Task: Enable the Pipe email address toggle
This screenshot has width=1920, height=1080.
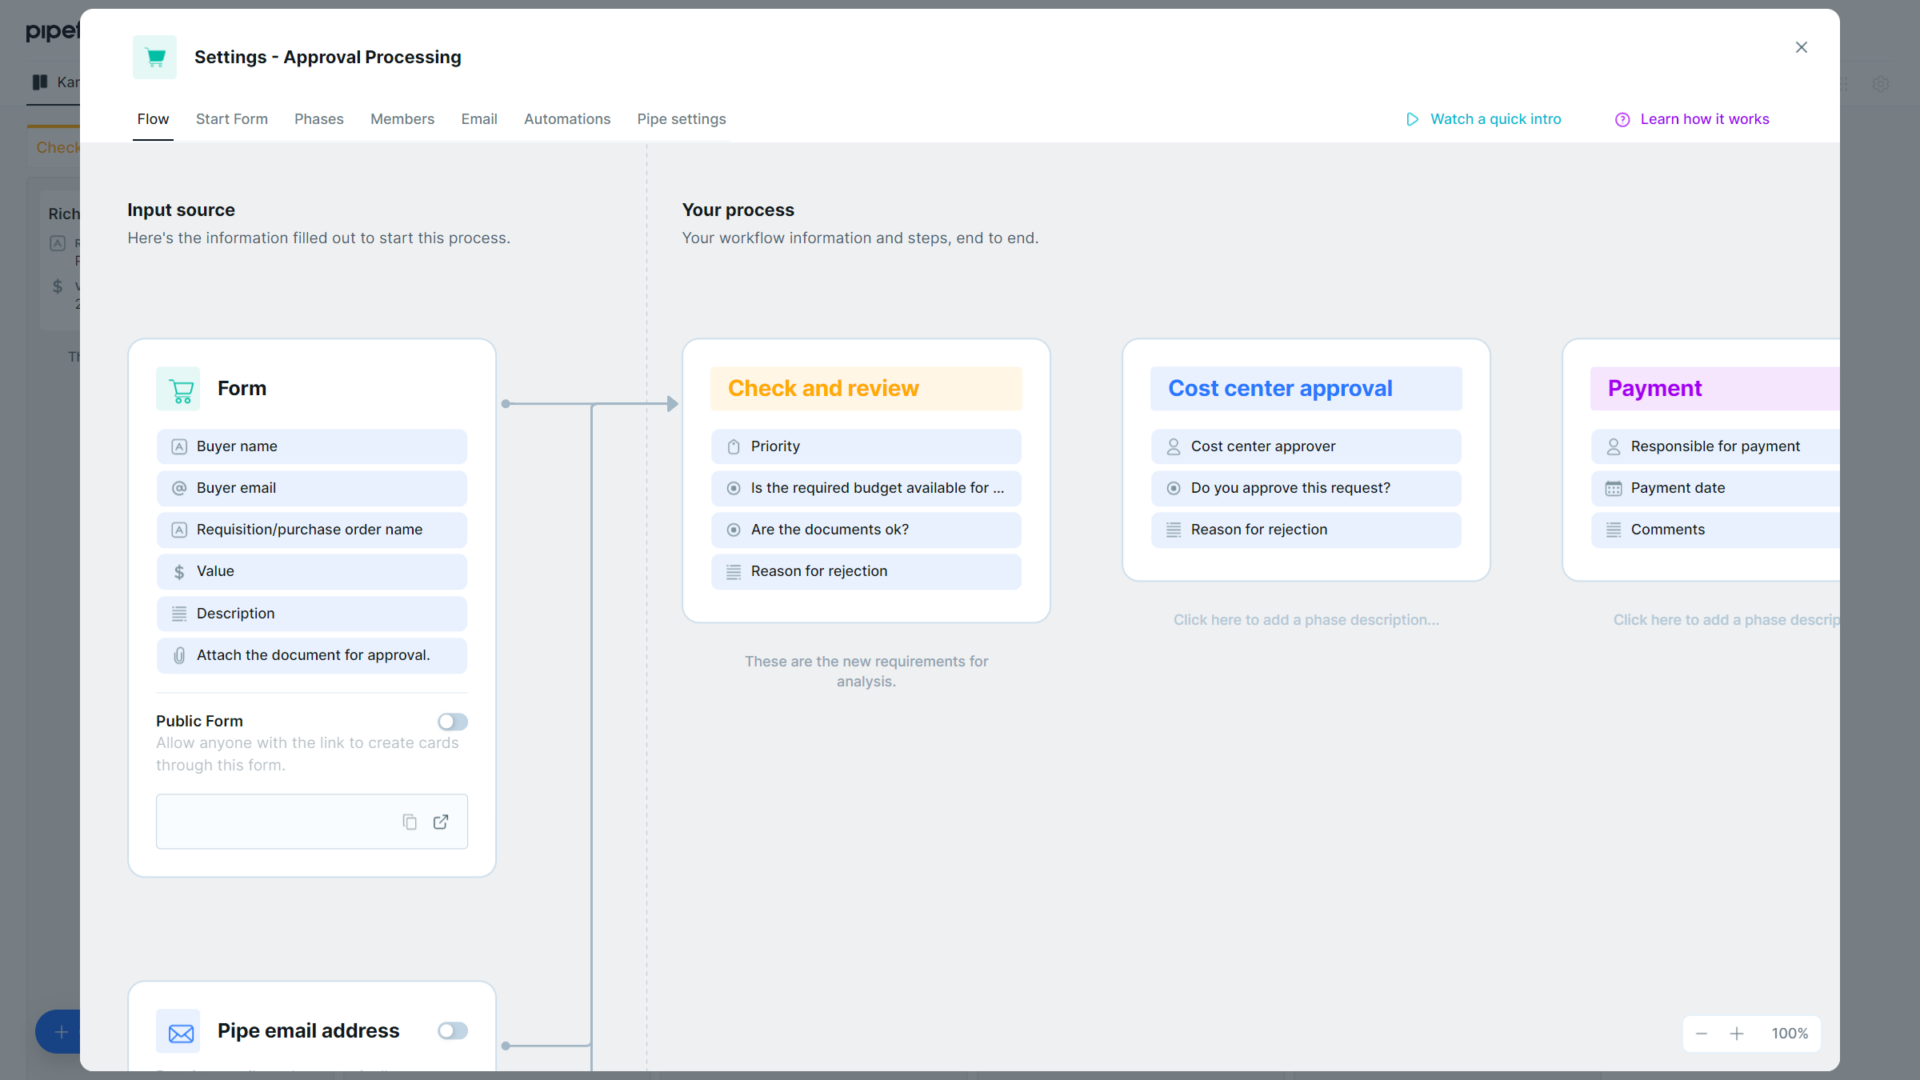Action: [x=452, y=1031]
